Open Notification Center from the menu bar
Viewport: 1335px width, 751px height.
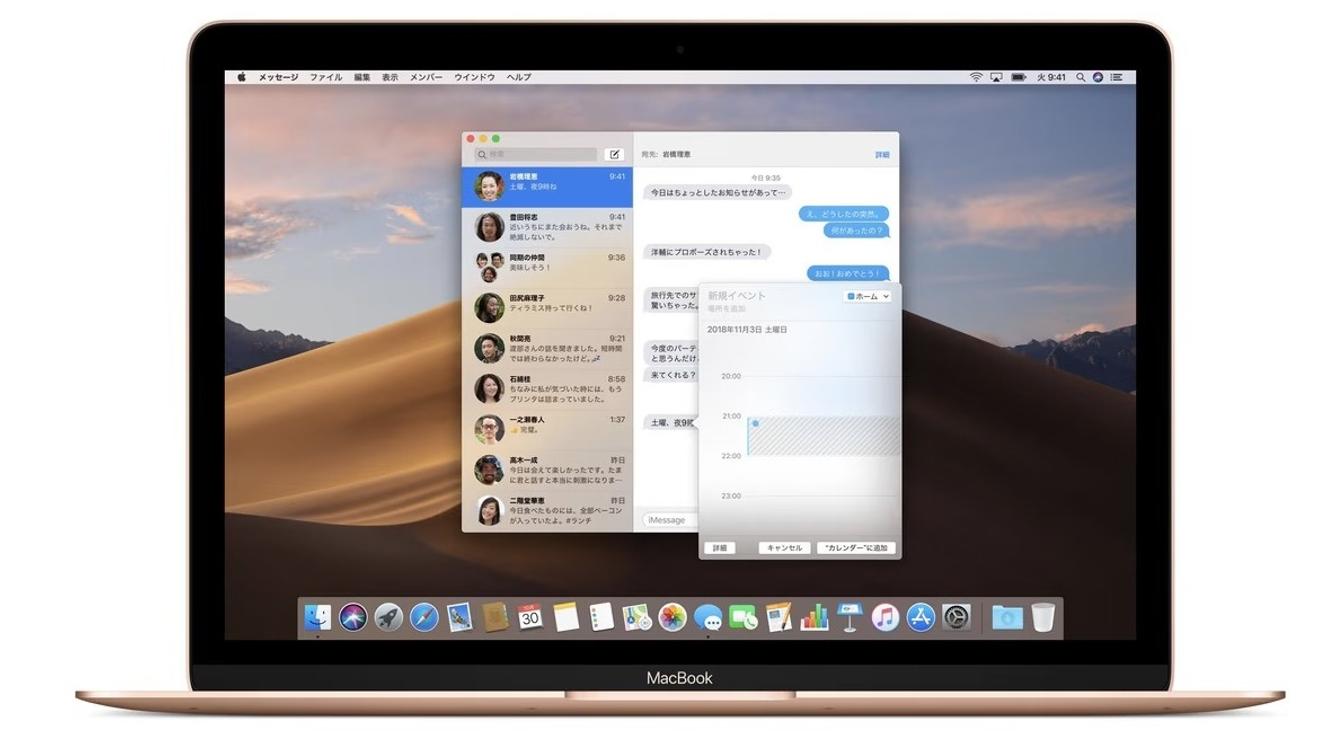tap(1117, 76)
